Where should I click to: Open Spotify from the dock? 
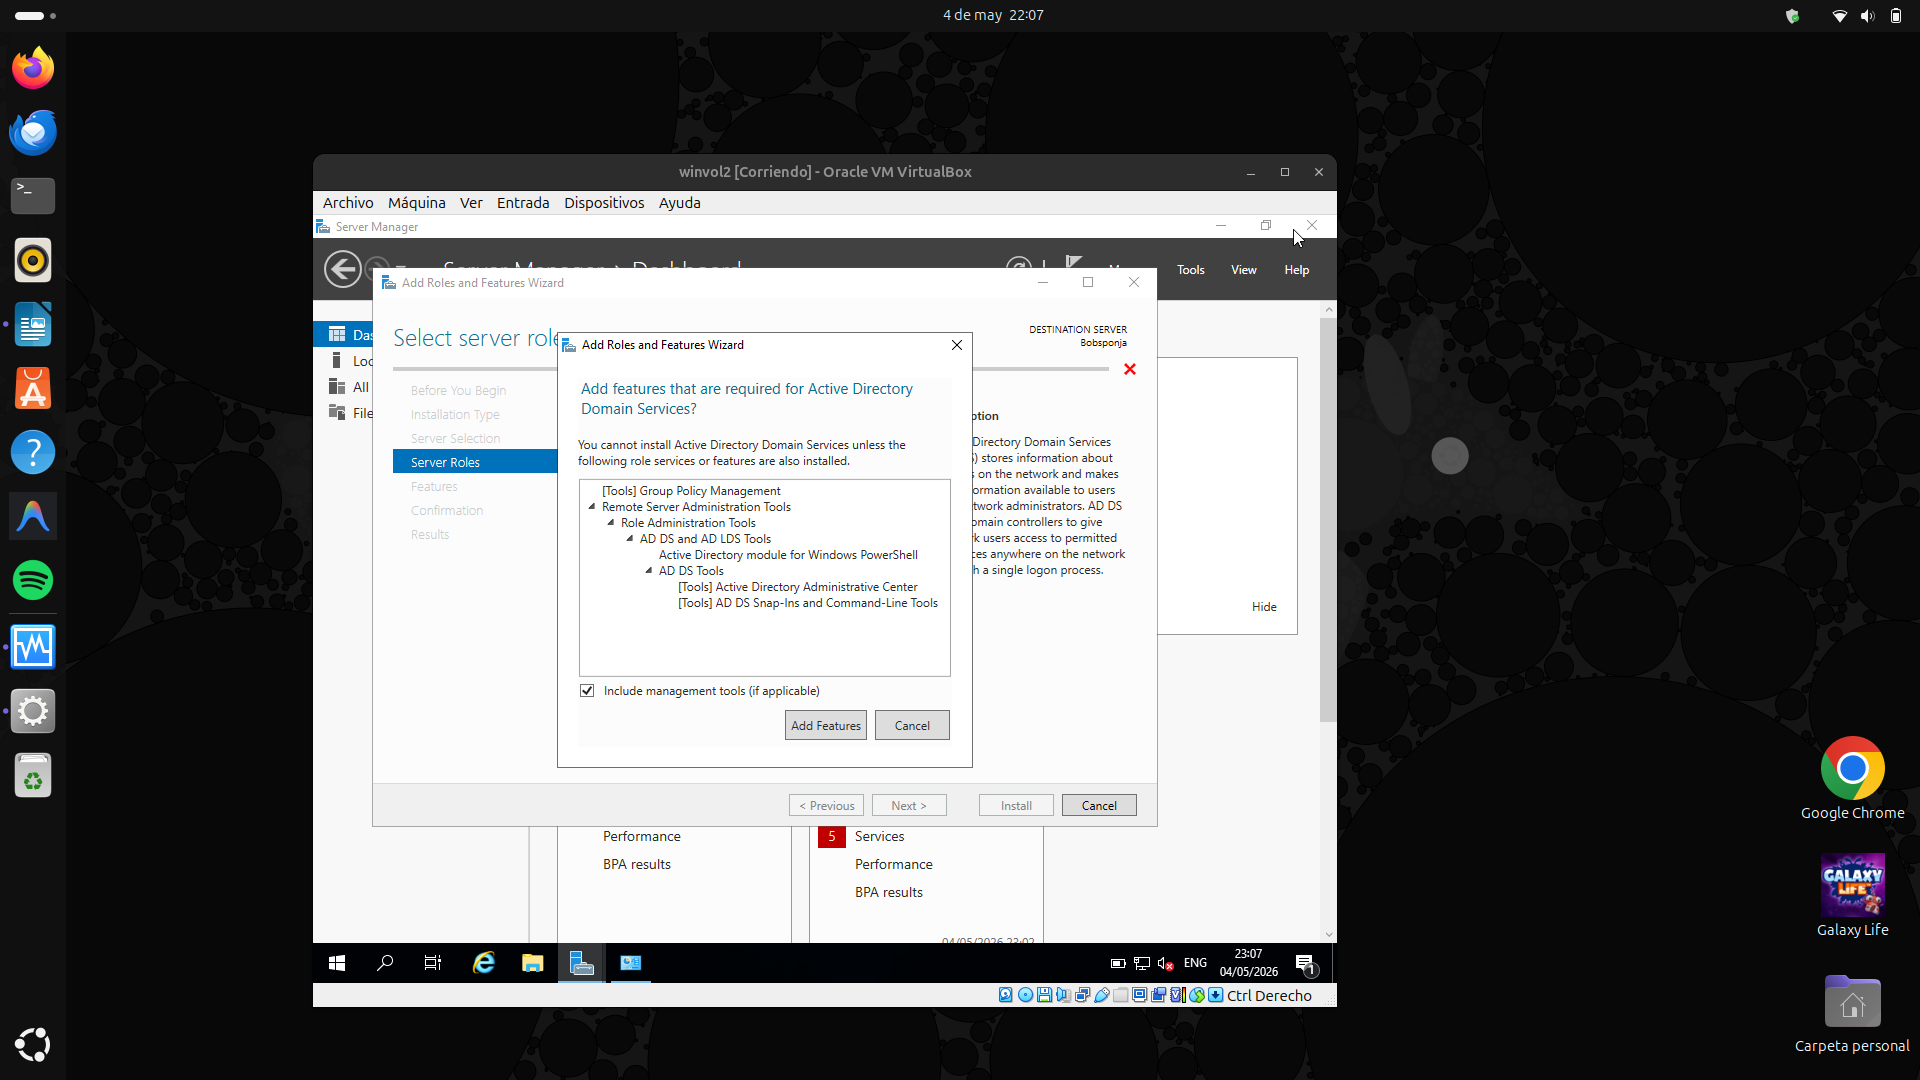tap(33, 580)
